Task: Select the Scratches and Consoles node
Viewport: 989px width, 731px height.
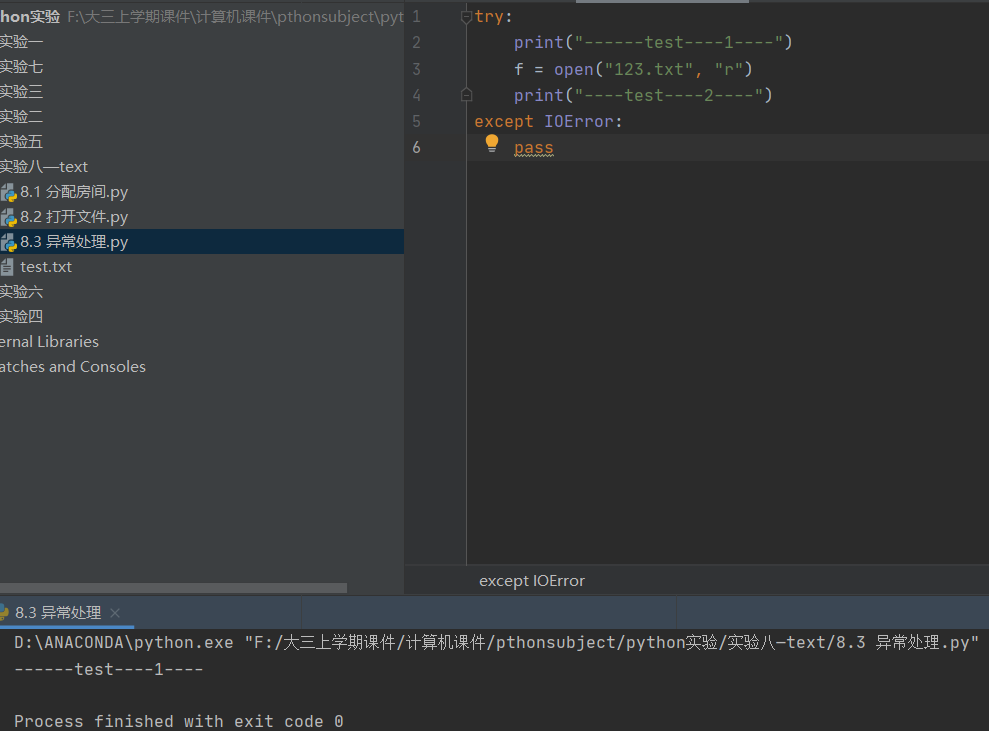Action: click(73, 366)
